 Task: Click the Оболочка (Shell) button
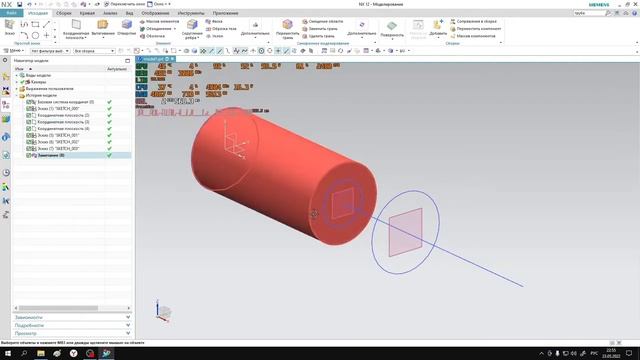(x=153, y=36)
